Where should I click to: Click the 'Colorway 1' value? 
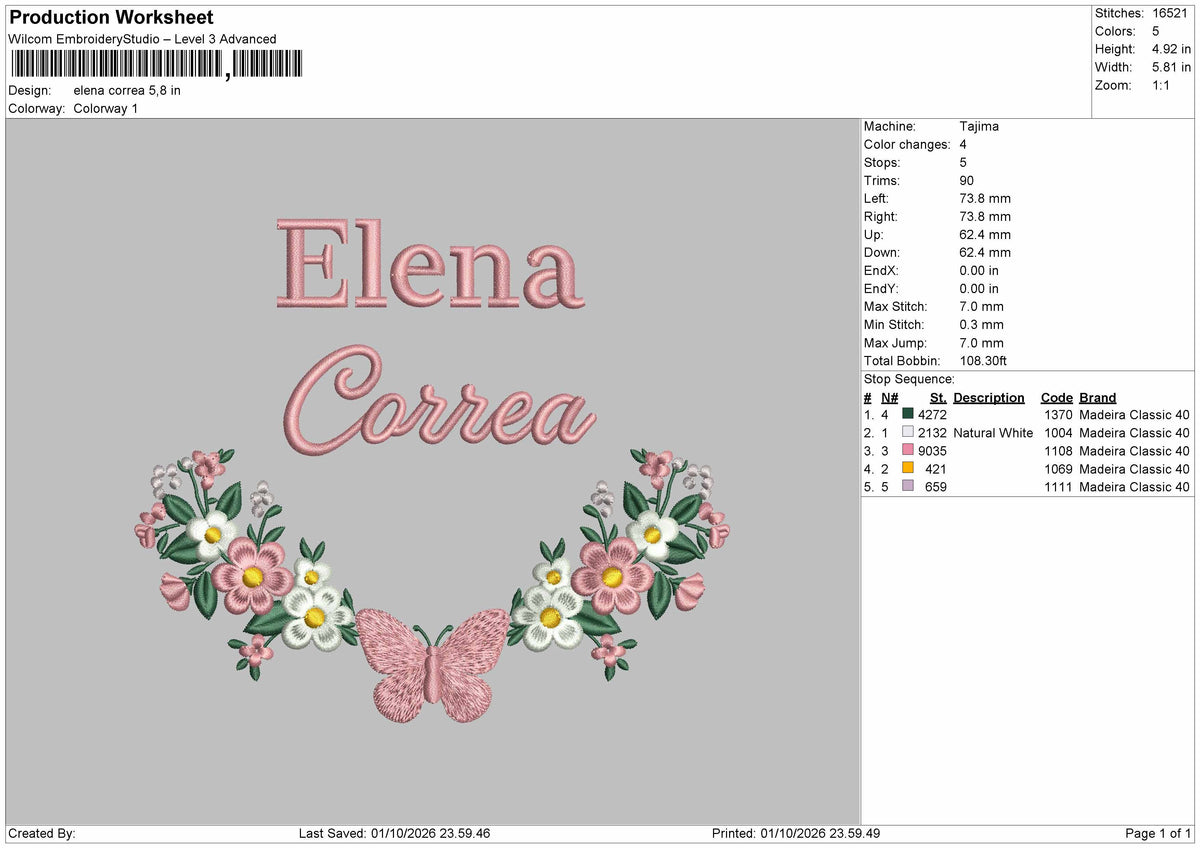click(x=106, y=108)
